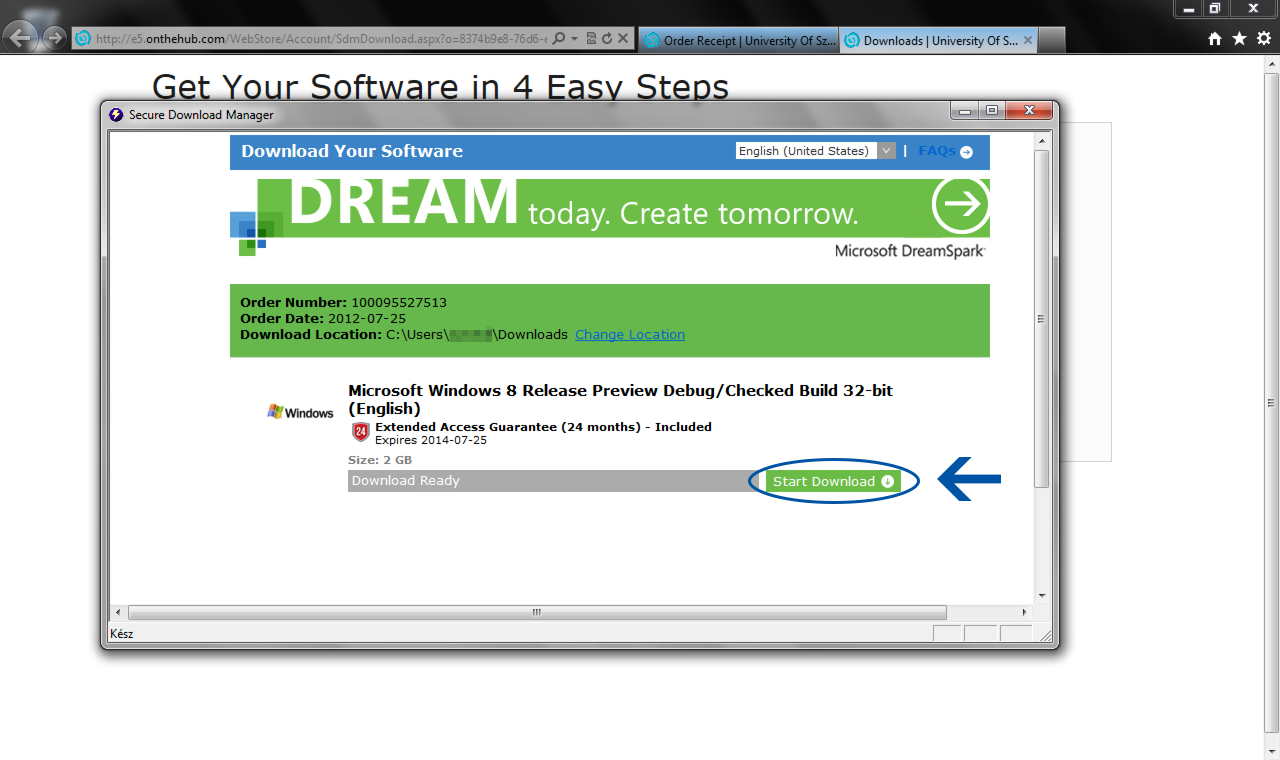1280x760 pixels.
Task: Click the Download Your Software header text
Action: (352, 151)
